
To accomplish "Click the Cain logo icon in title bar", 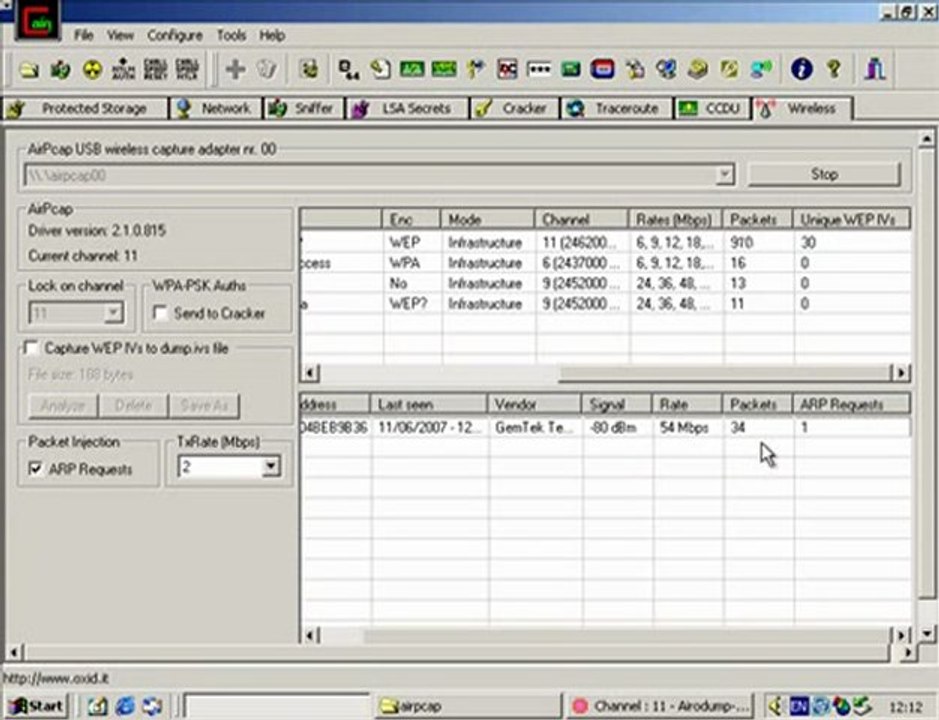I will pyautogui.click(x=38, y=20).
